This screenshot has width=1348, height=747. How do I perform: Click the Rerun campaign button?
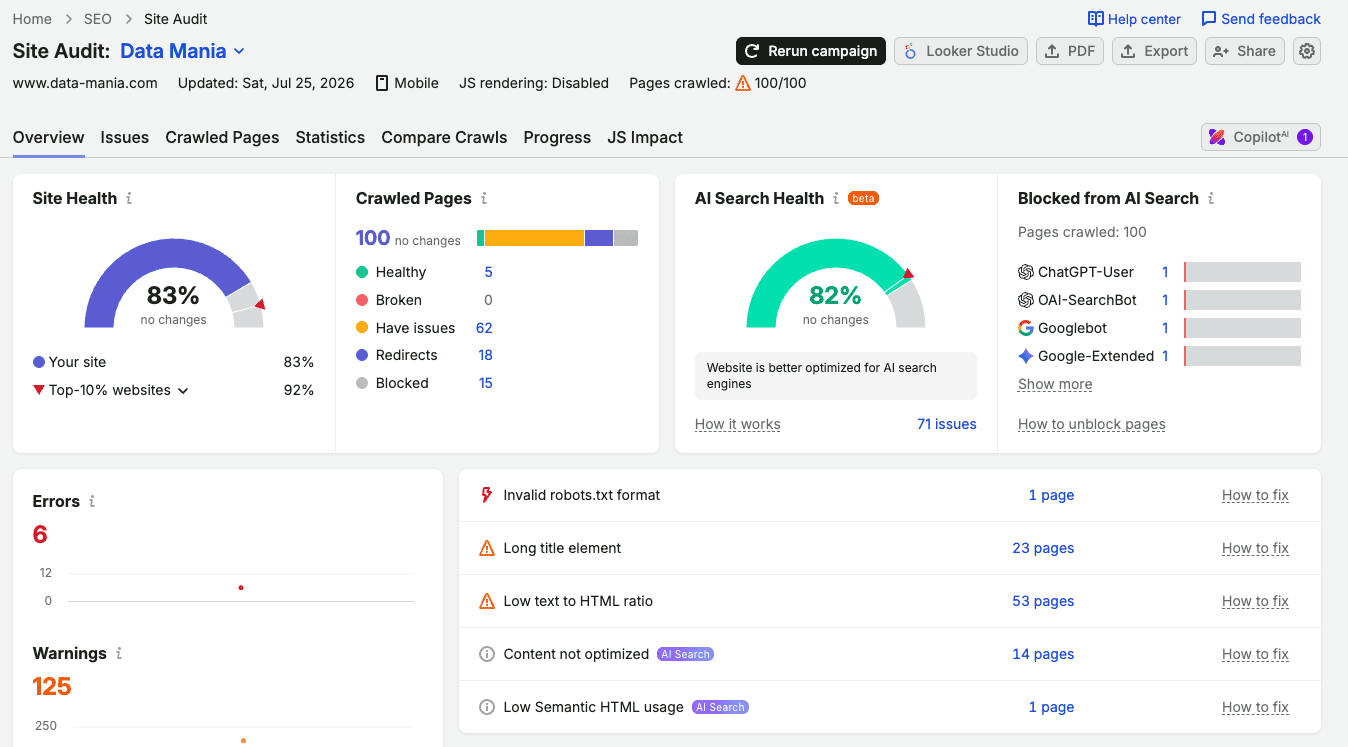click(x=811, y=51)
